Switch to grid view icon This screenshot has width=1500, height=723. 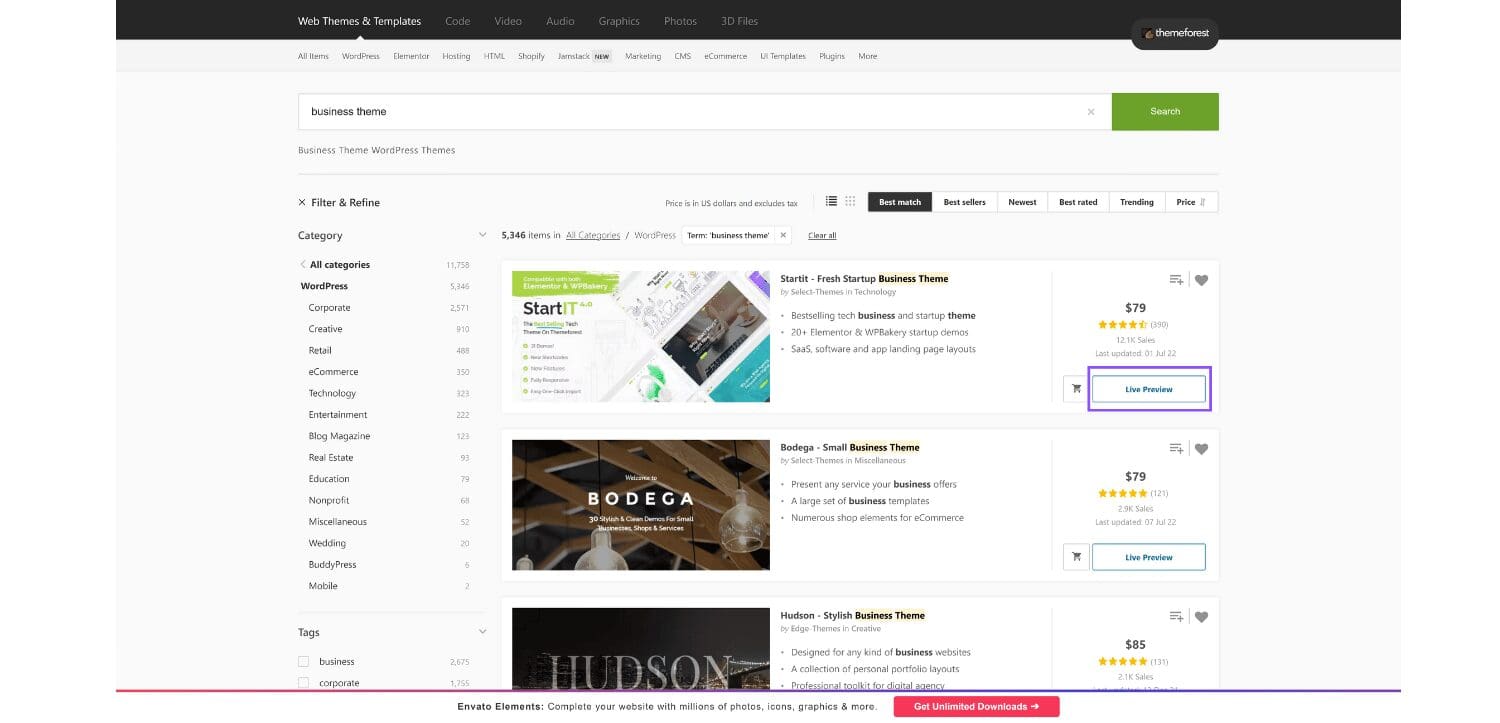coord(850,201)
